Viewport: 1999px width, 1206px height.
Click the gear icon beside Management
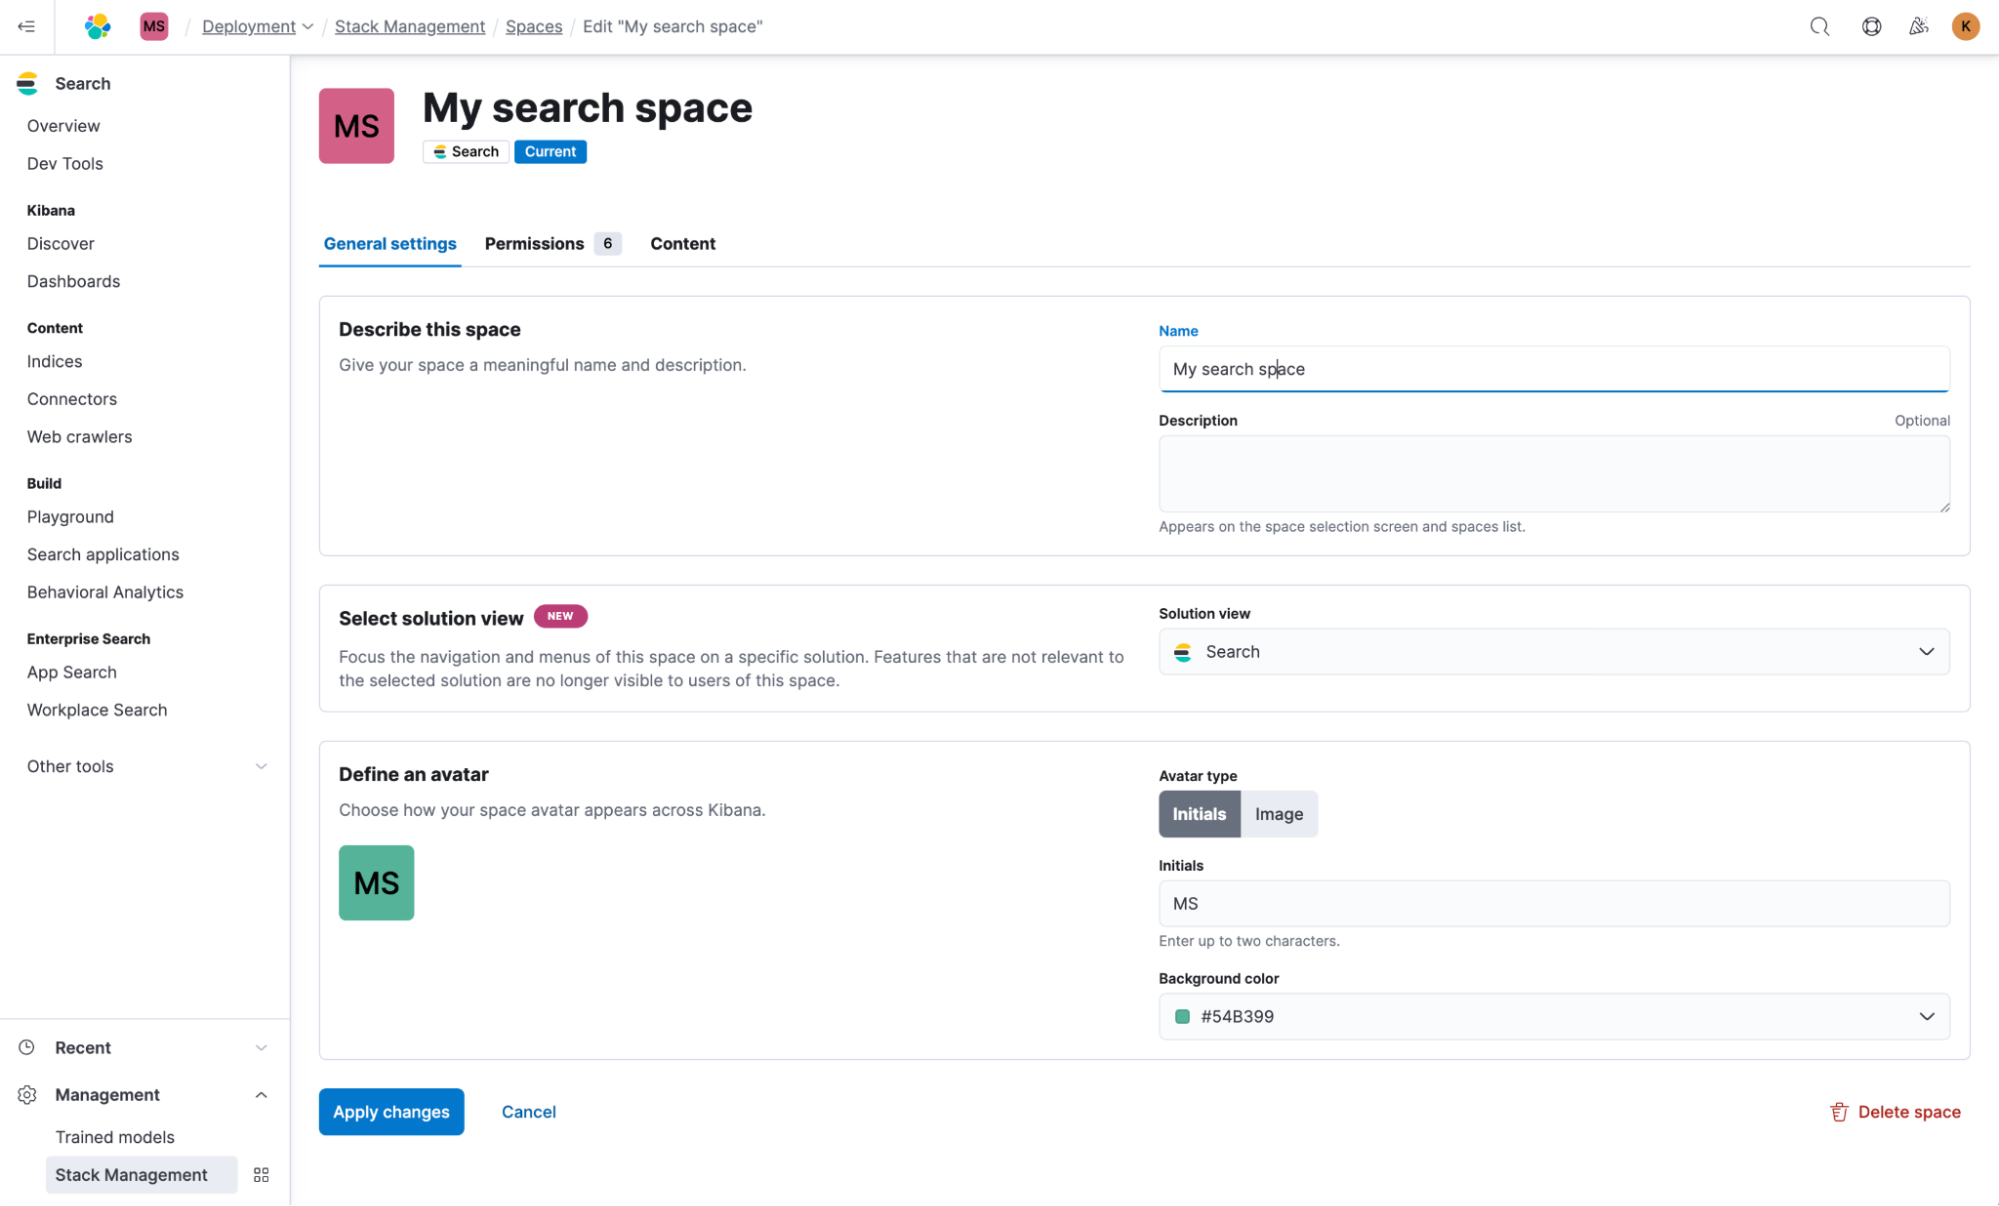27,1095
